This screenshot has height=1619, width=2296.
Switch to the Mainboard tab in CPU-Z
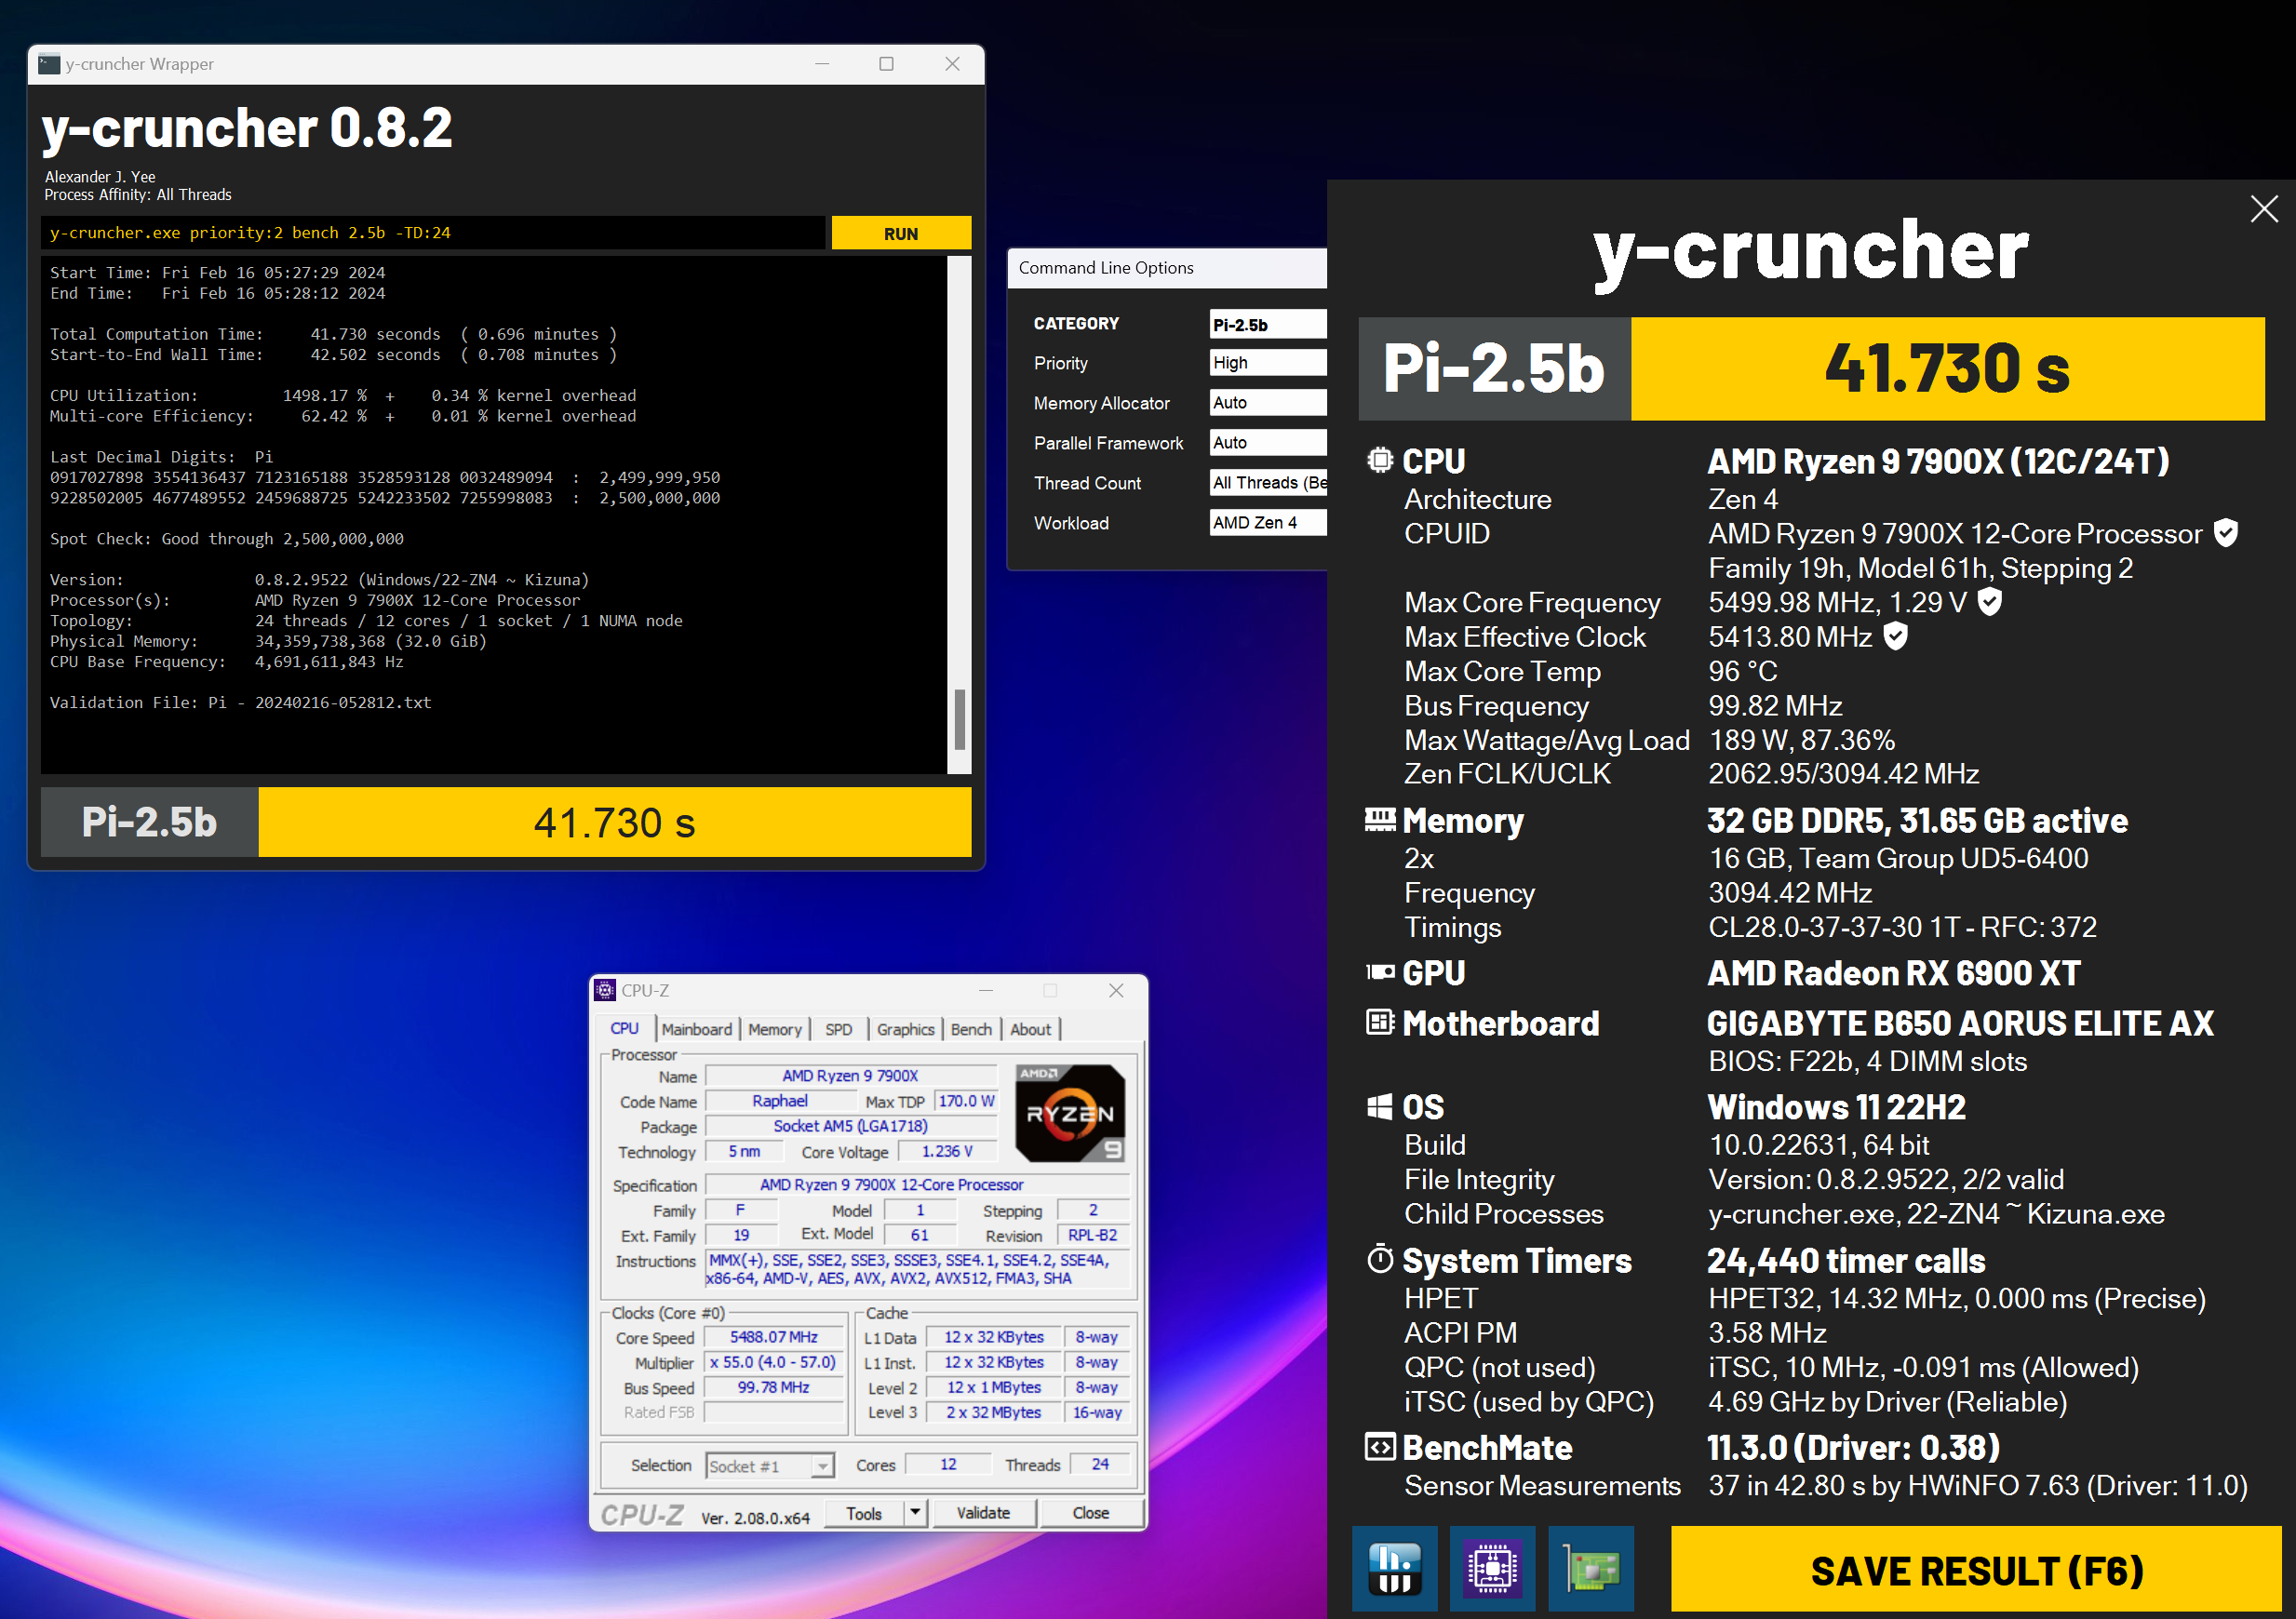pyautogui.click(x=697, y=1029)
